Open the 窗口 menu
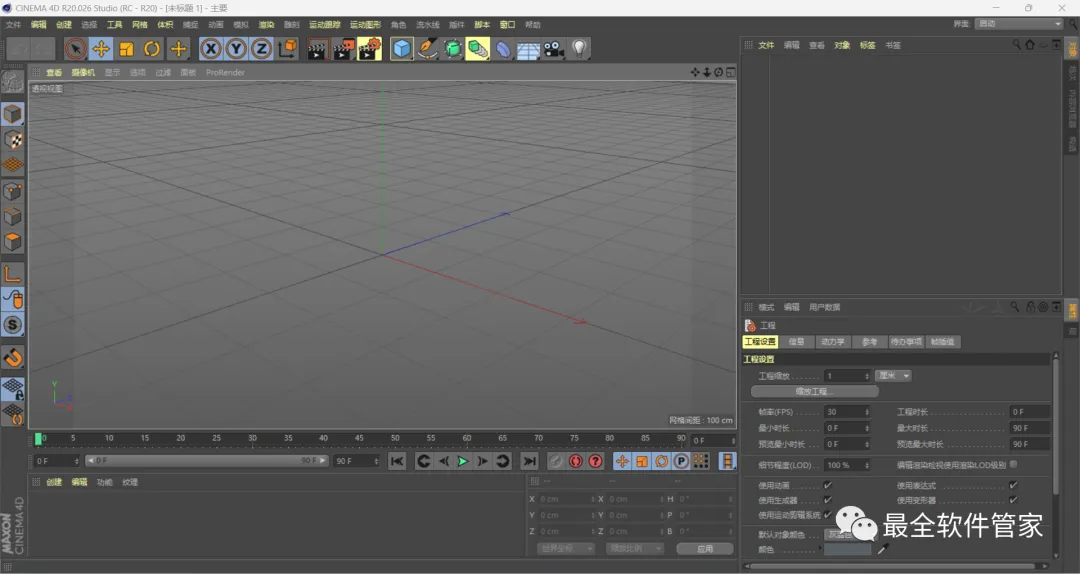 pos(508,25)
